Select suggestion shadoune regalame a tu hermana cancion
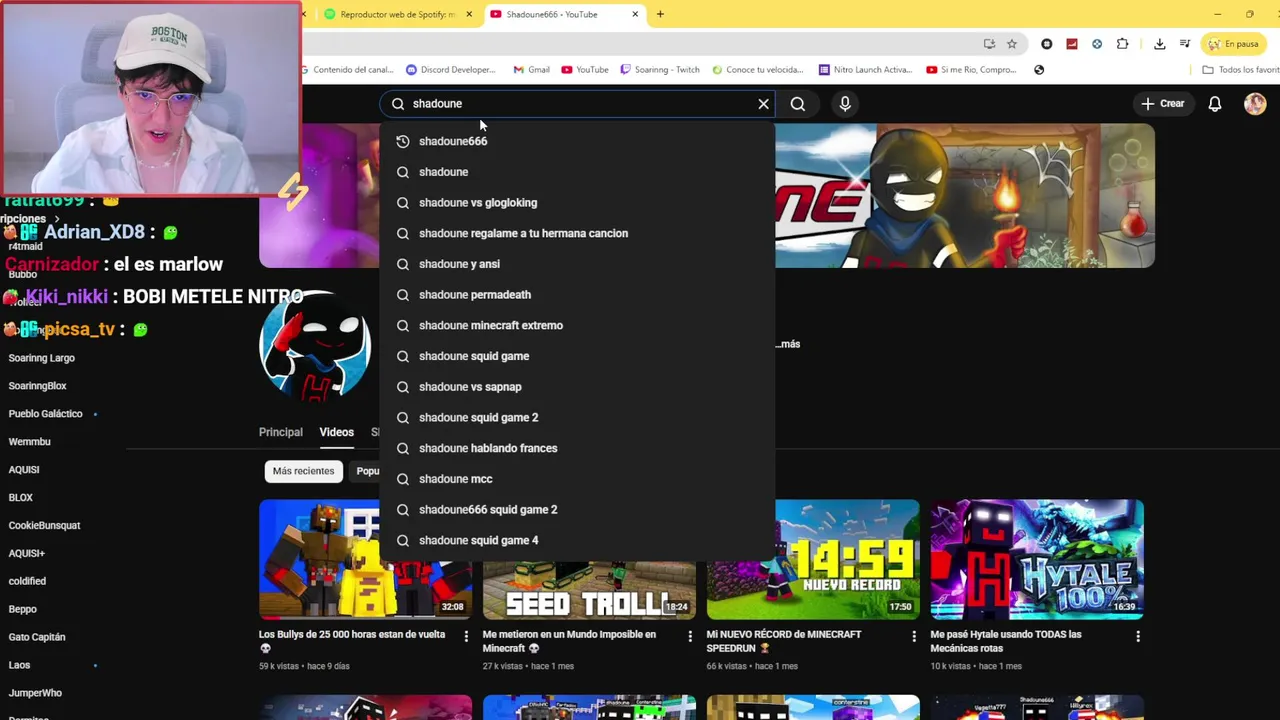The width and height of the screenshot is (1280, 720). coord(577,233)
